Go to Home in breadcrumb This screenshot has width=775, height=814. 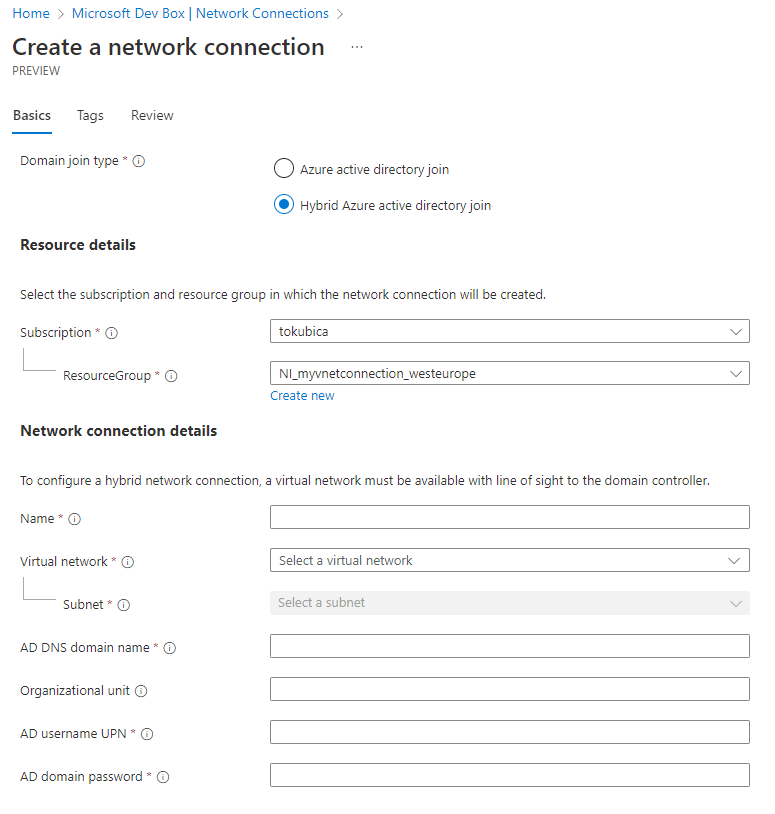(31, 13)
